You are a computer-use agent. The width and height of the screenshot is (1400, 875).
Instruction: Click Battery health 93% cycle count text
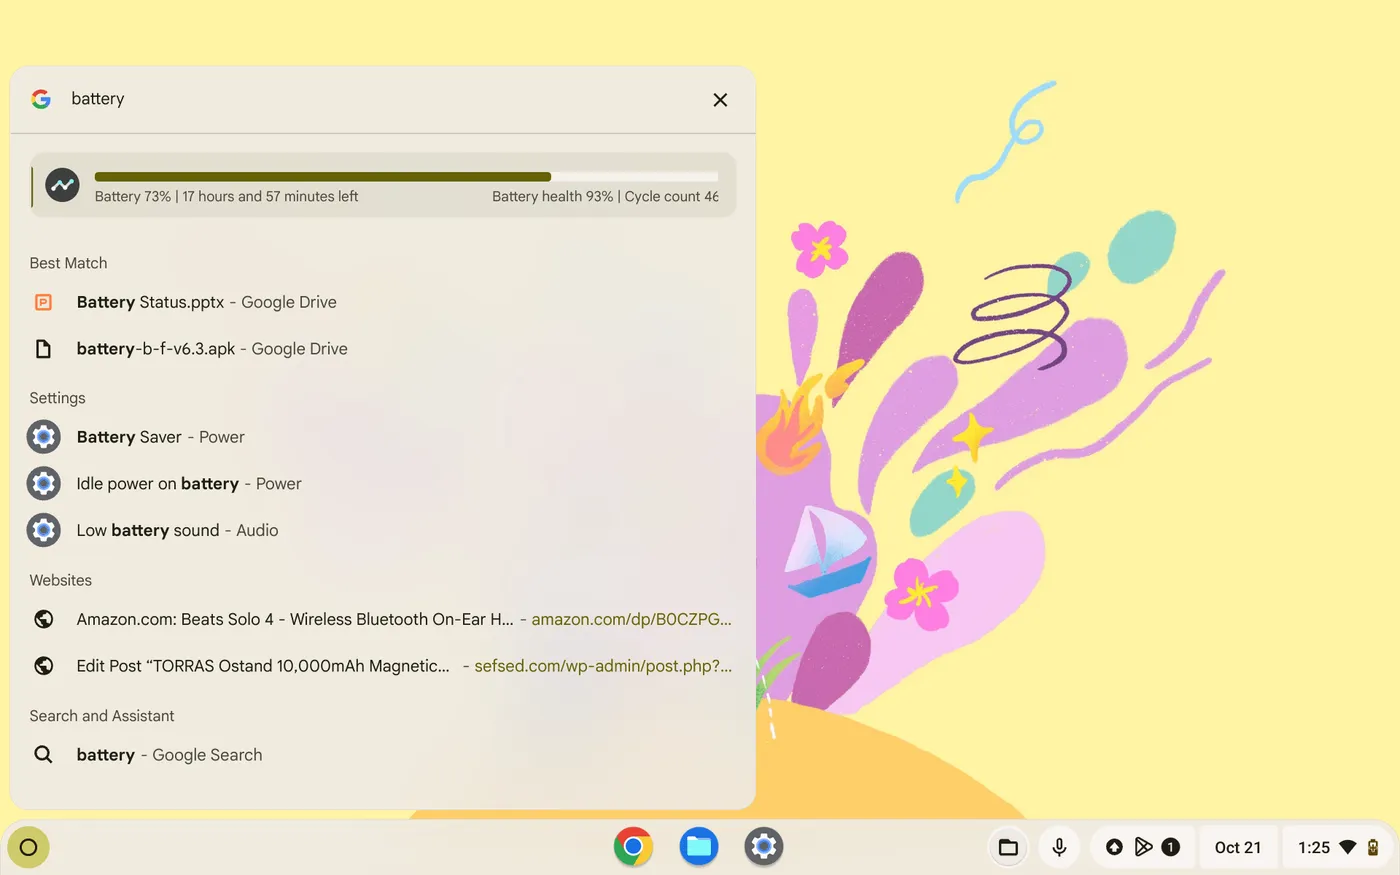(605, 197)
